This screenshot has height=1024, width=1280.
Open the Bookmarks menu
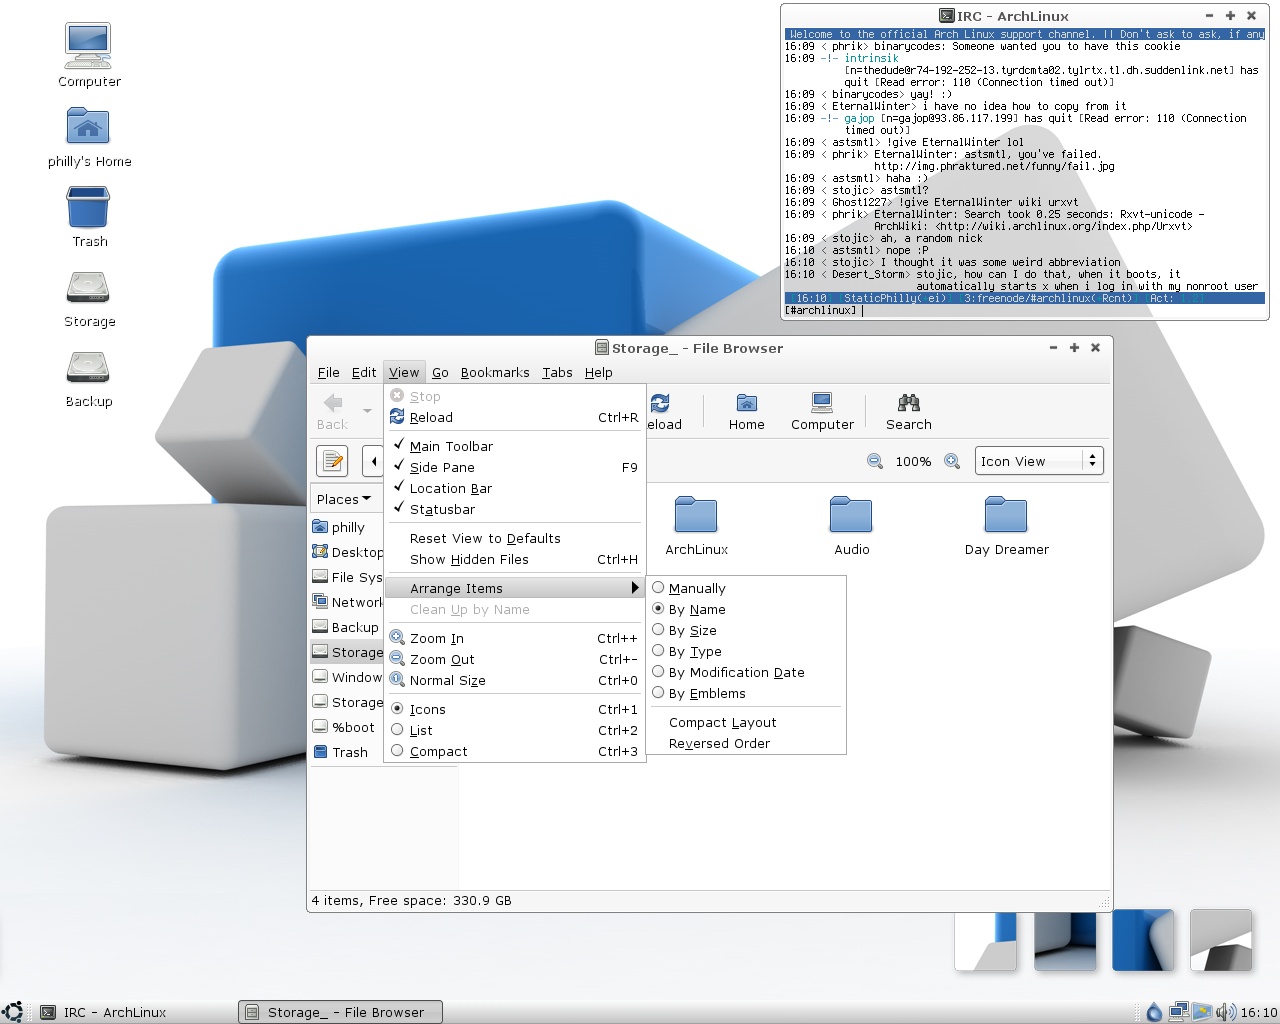(x=495, y=372)
